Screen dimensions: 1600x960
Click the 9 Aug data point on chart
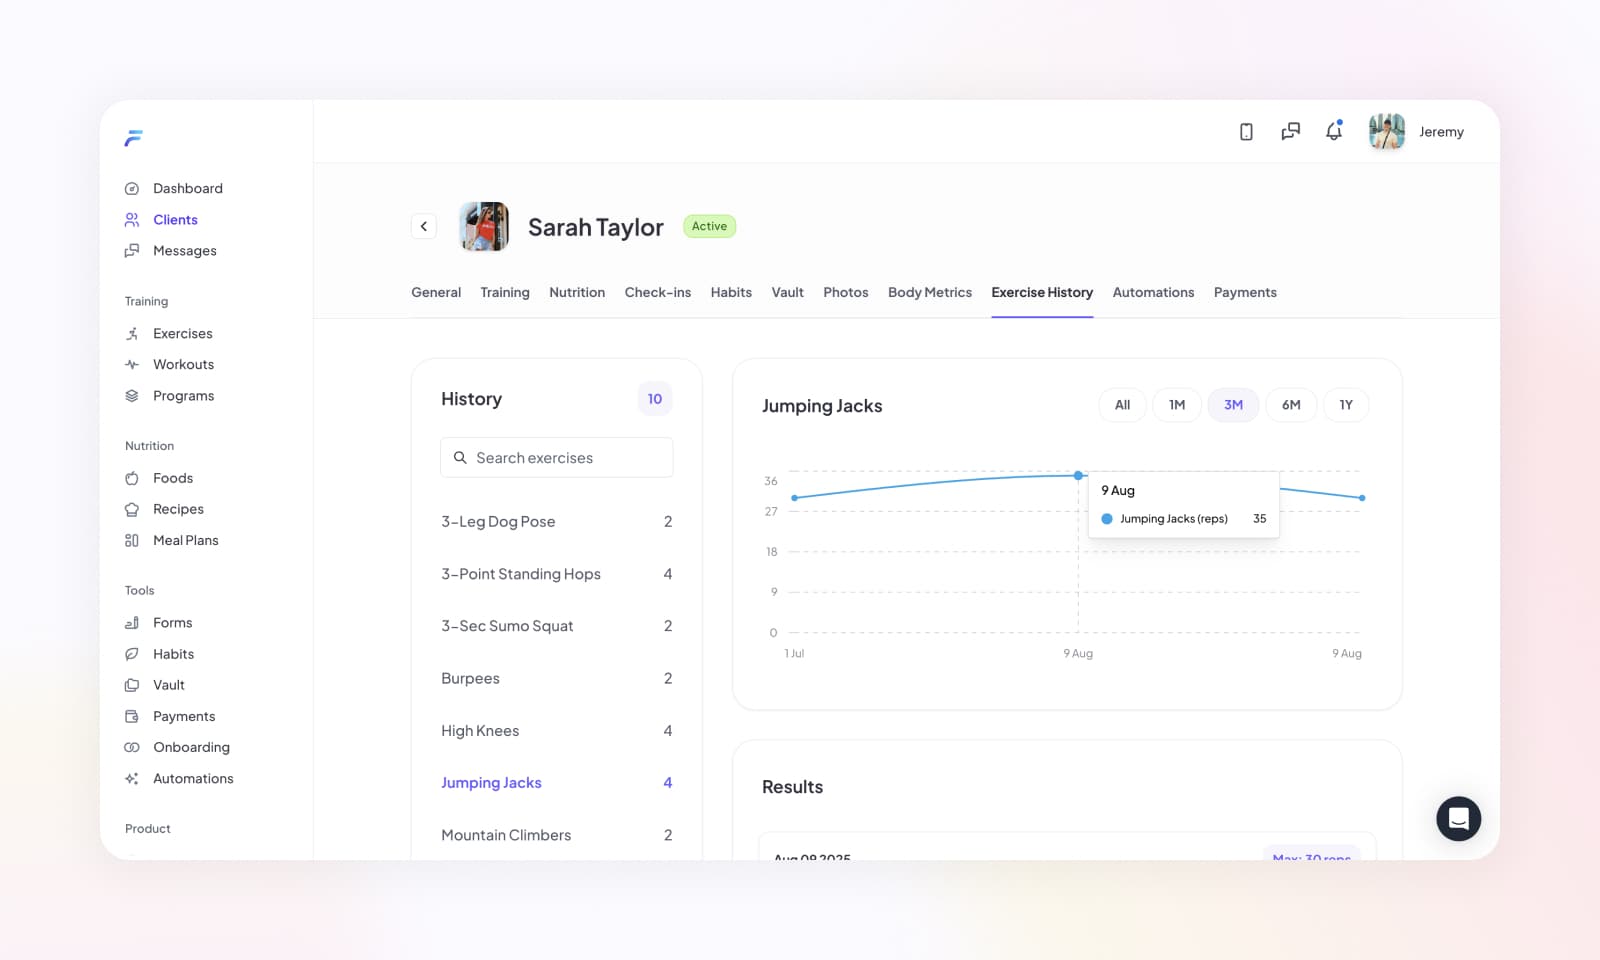pyautogui.click(x=1078, y=476)
